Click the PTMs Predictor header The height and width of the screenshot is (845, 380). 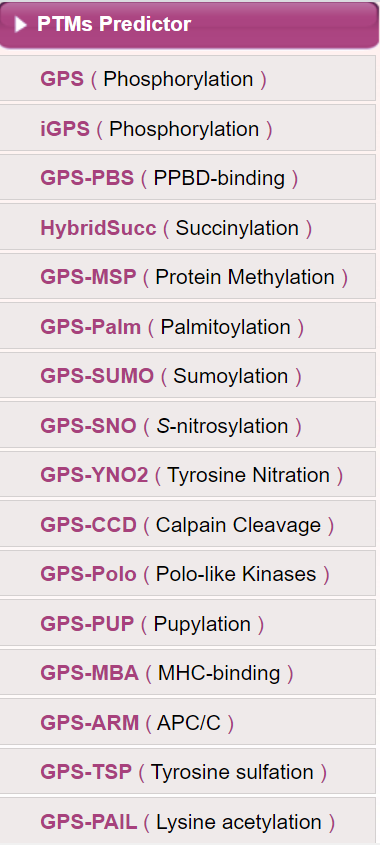point(189,25)
